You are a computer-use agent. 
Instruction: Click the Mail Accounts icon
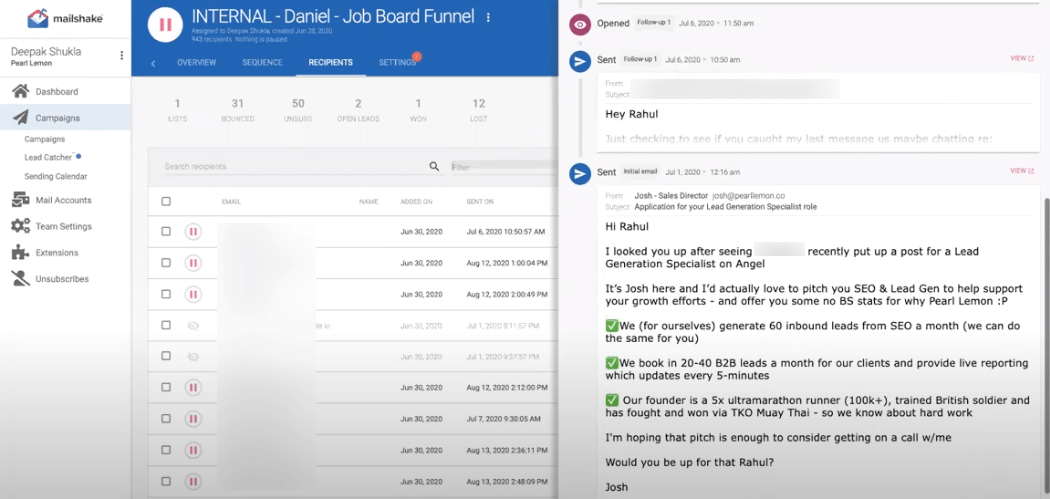click(x=21, y=200)
